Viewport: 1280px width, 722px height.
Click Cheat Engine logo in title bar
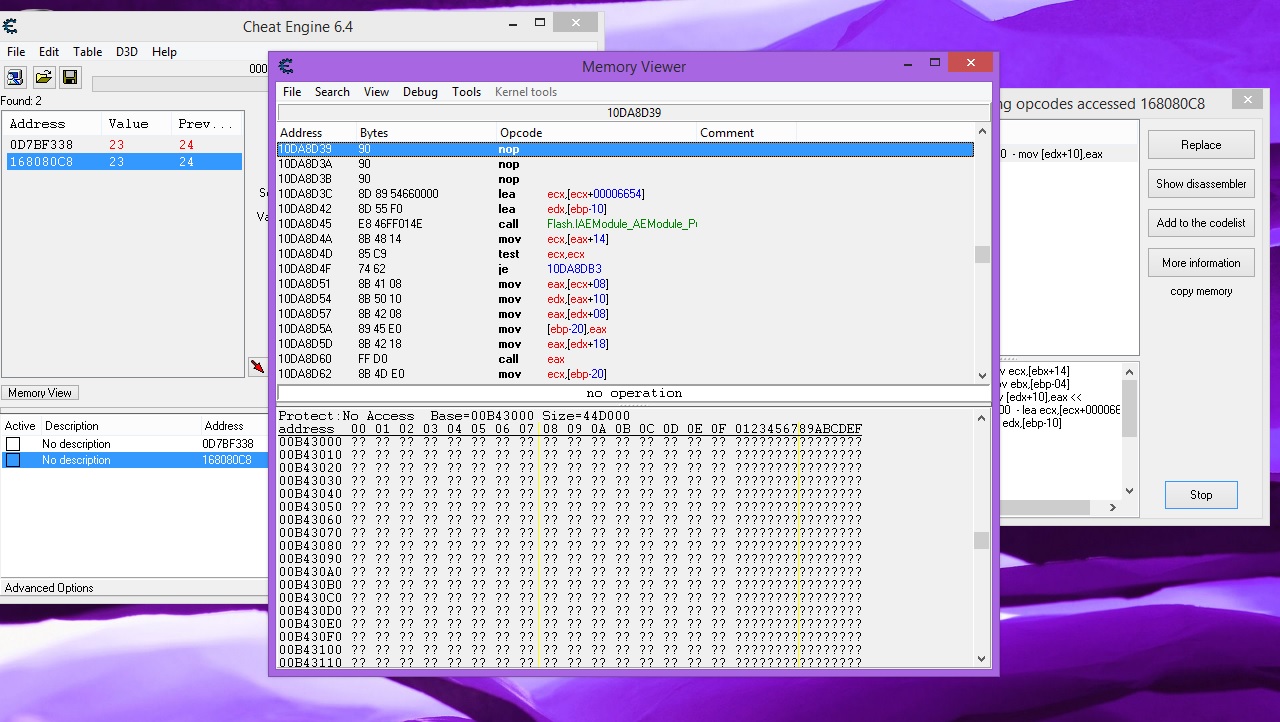coord(11,26)
